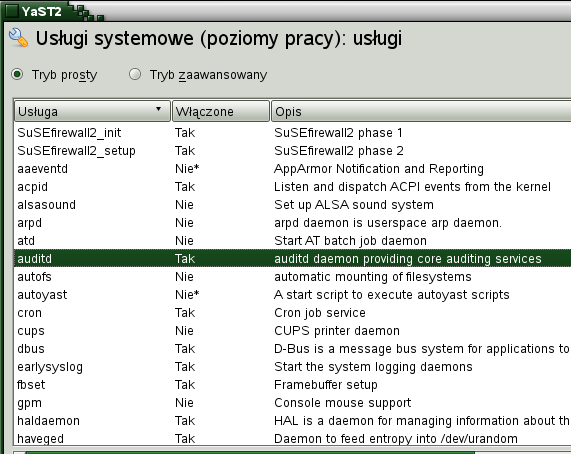Click the horizontal scrollbar below the list

point(292,452)
